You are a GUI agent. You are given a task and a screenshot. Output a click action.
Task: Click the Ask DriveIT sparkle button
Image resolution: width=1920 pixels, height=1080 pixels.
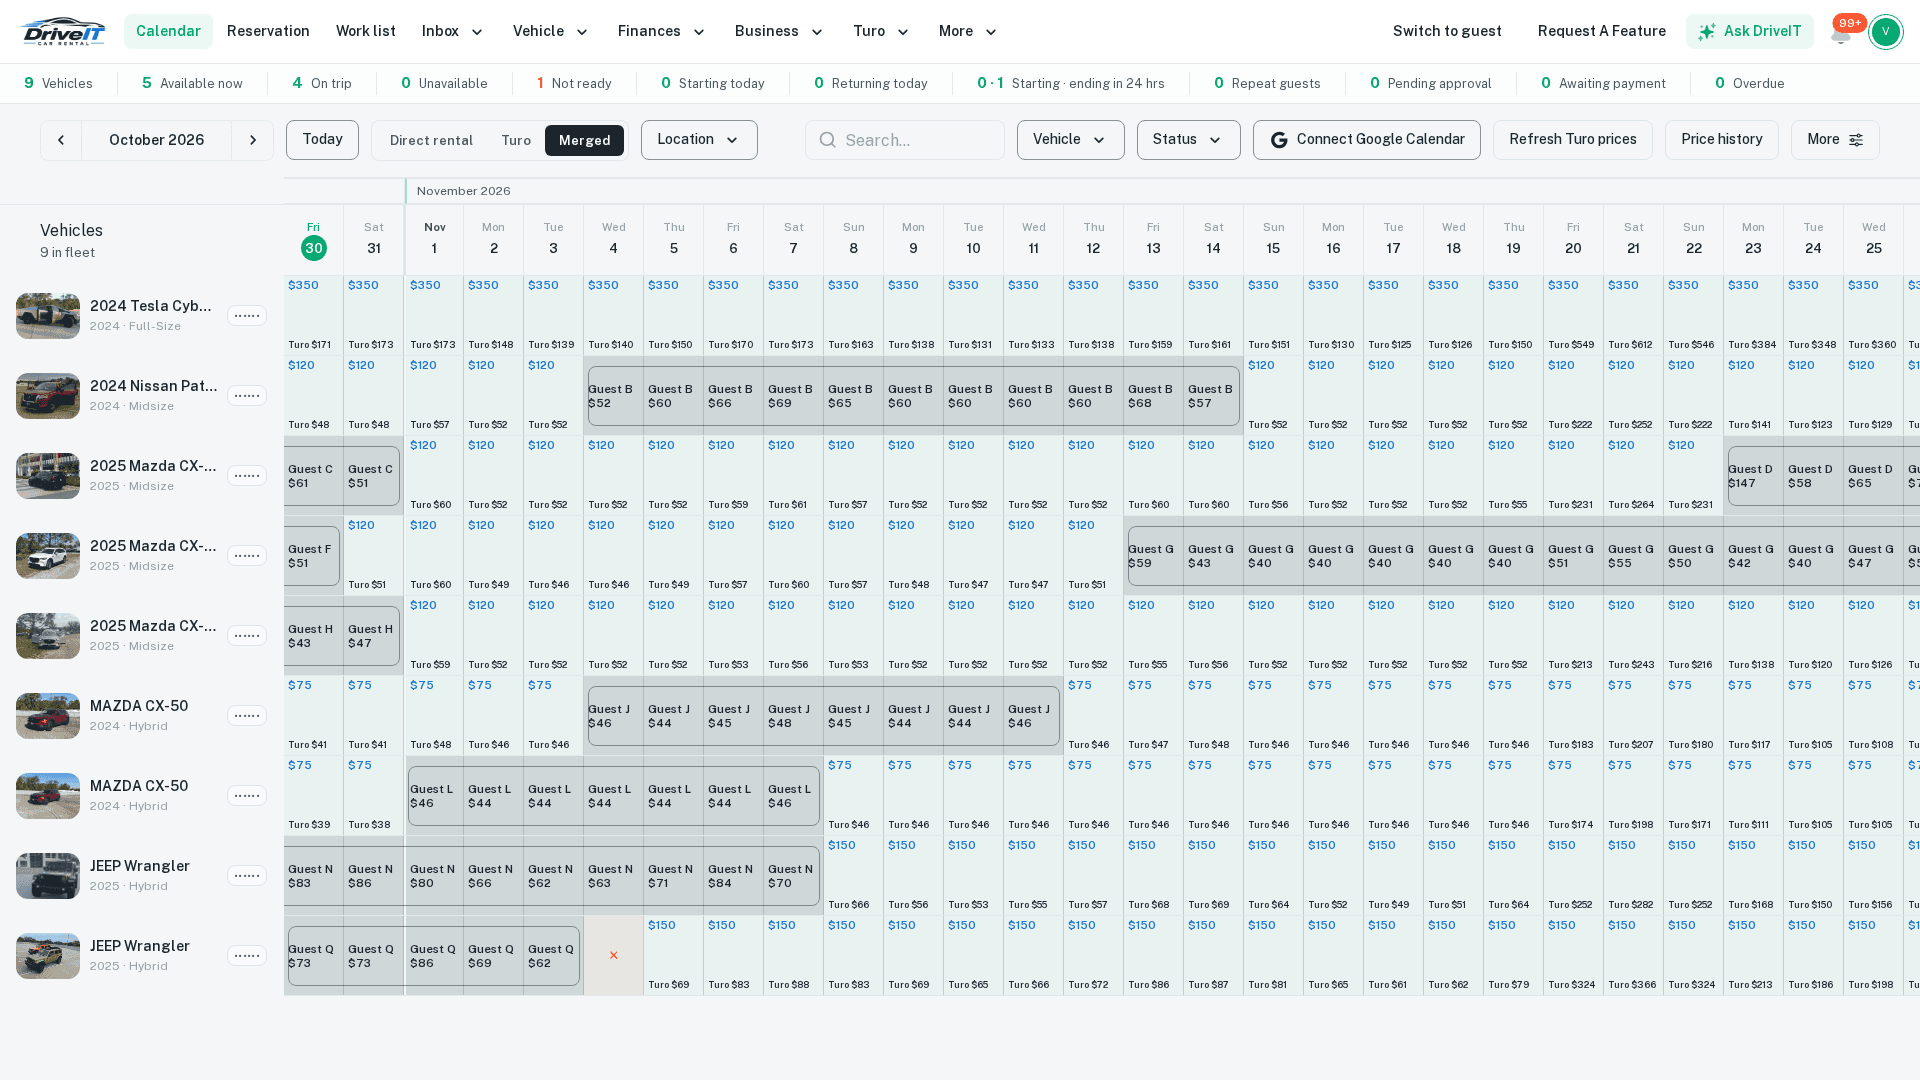click(x=1749, y=32)
